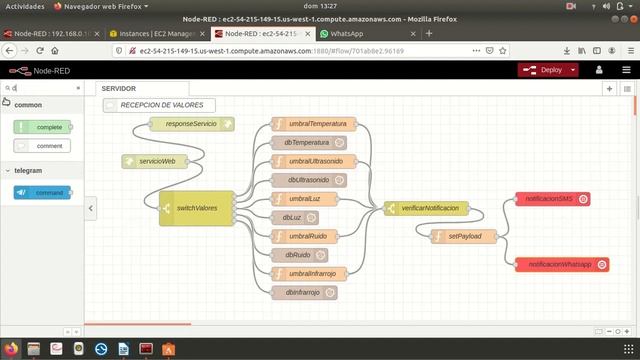Toggle the workspace navigator view

pyautogui.click(x=598, y=331)
